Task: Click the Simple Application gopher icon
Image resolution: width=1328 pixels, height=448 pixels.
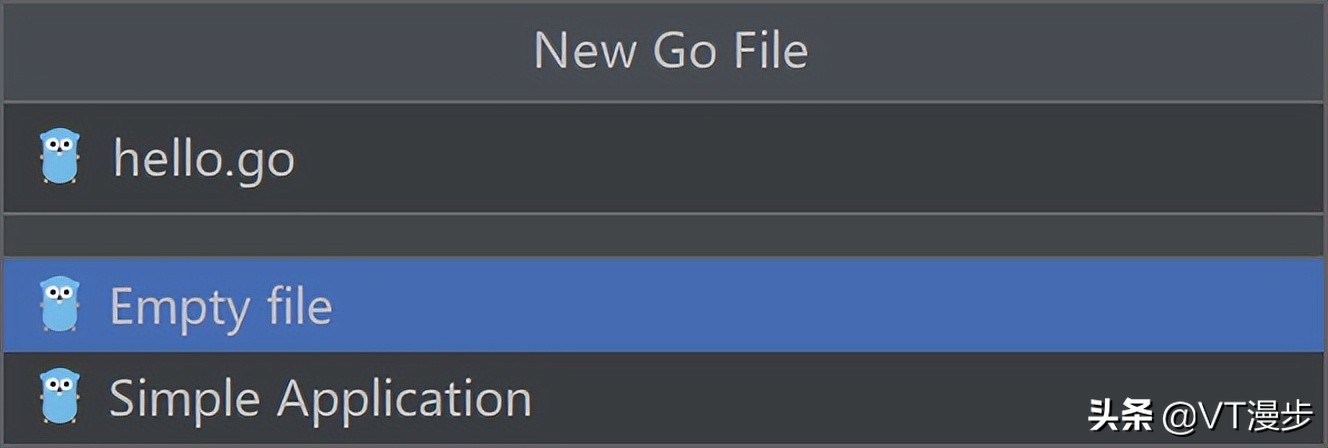Action: tap(60, 397)
